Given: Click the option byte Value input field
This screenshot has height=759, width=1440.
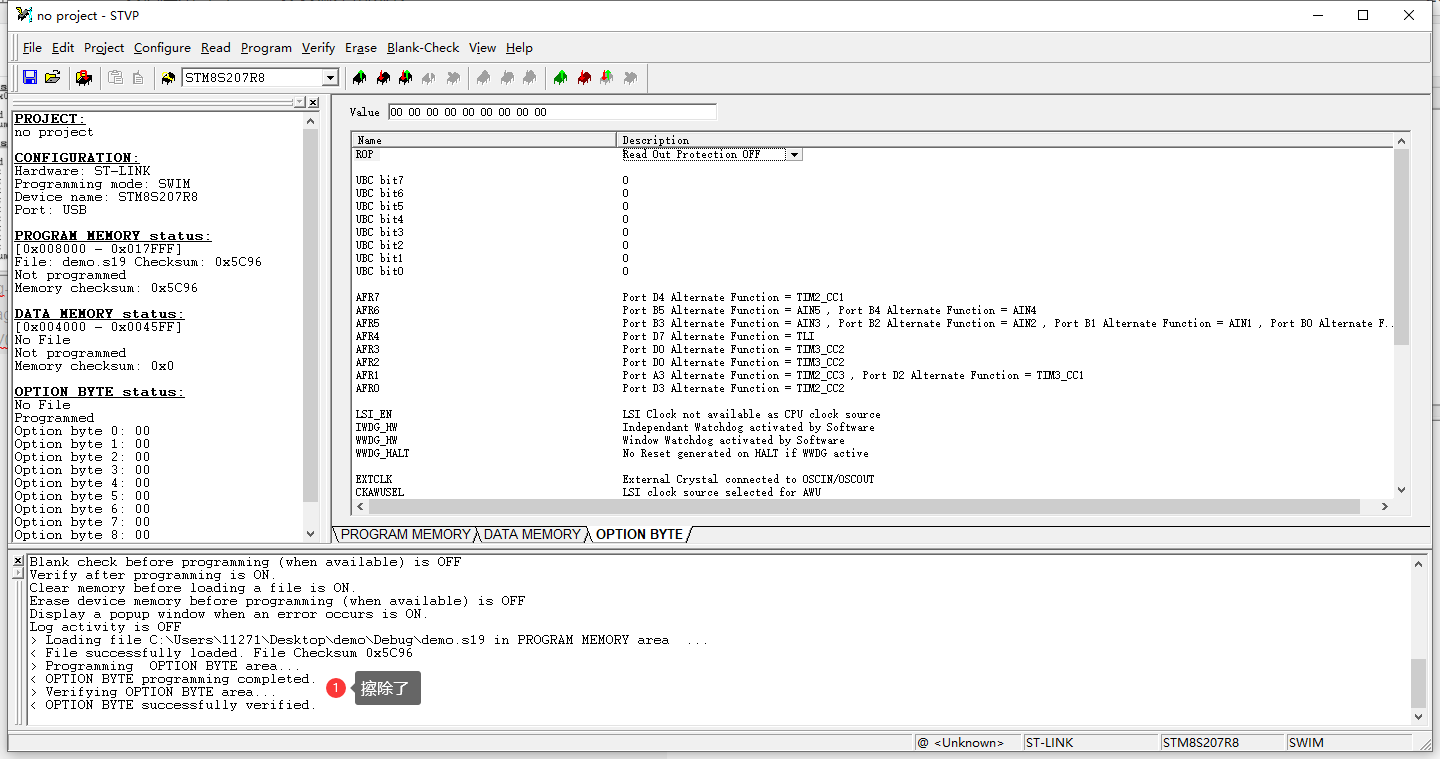Looking at the screenshot, I should pos(552,112).
